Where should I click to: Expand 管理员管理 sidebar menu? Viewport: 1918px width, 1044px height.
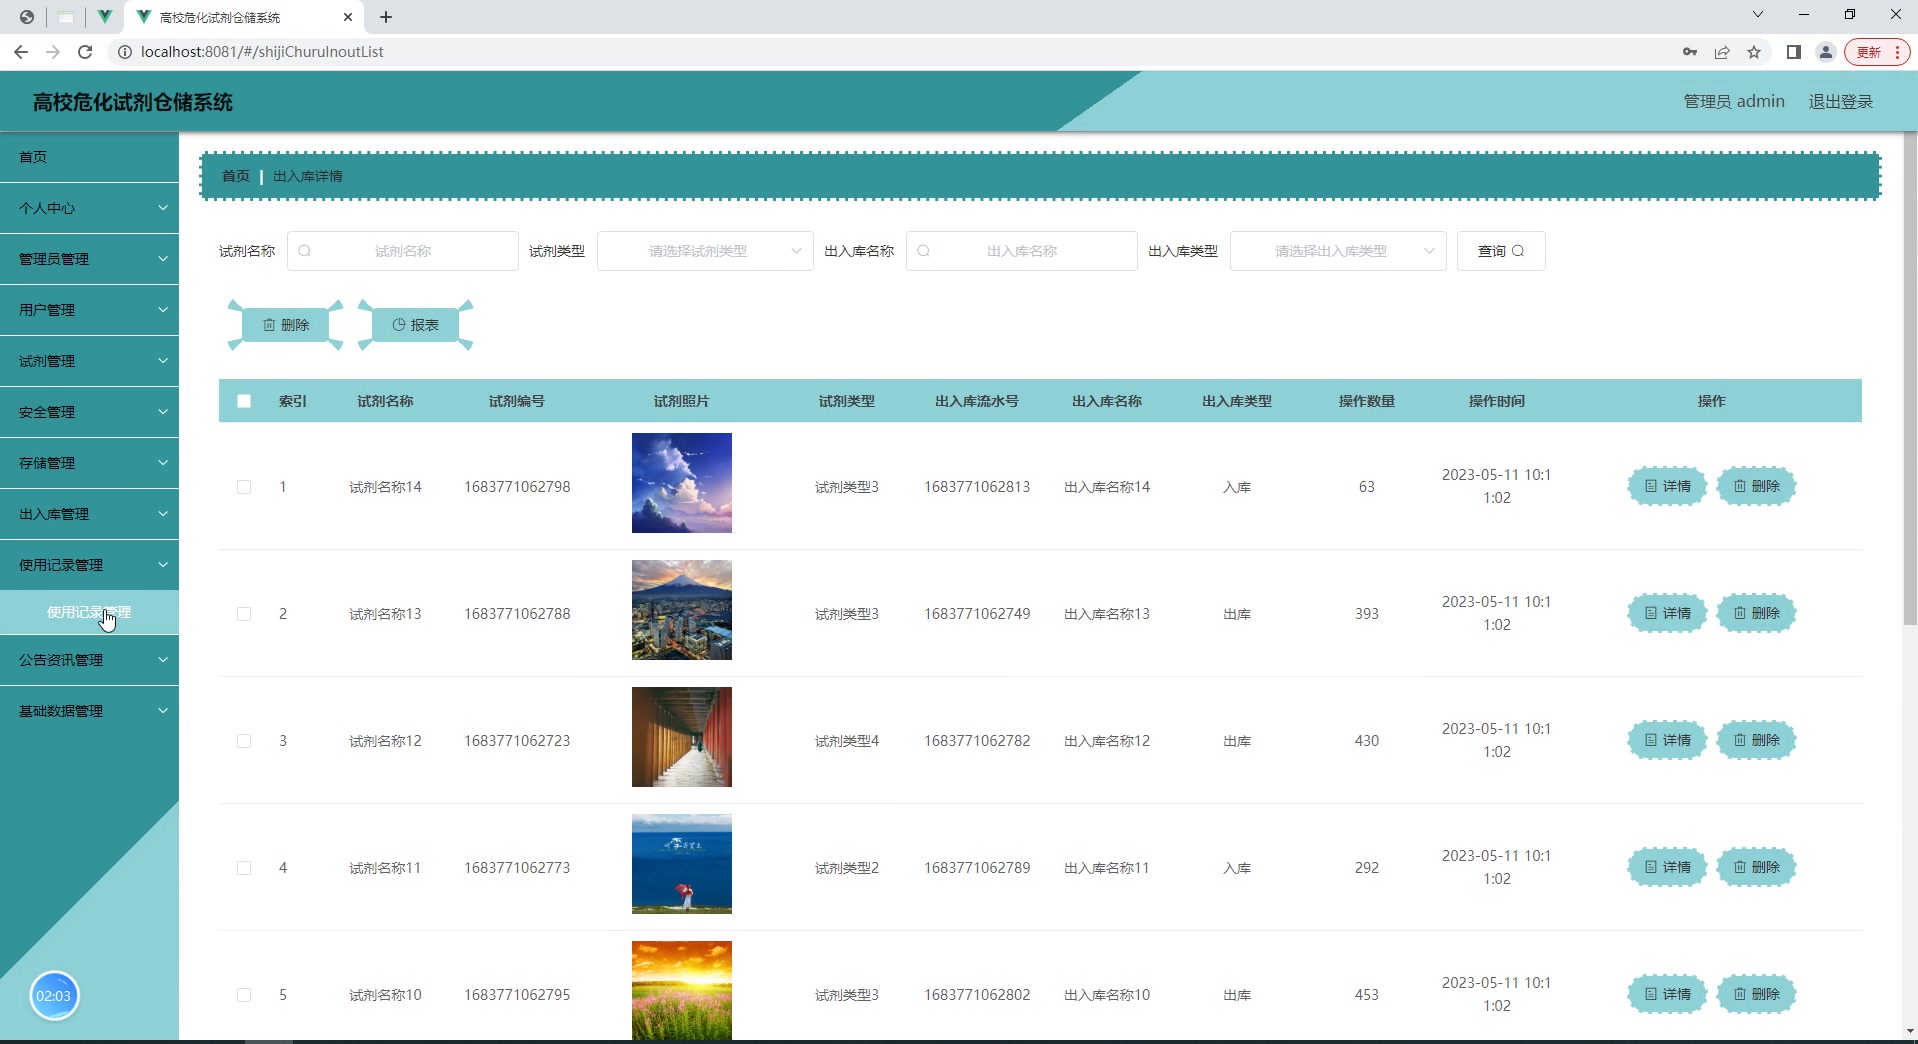click(x=89, y=259)
